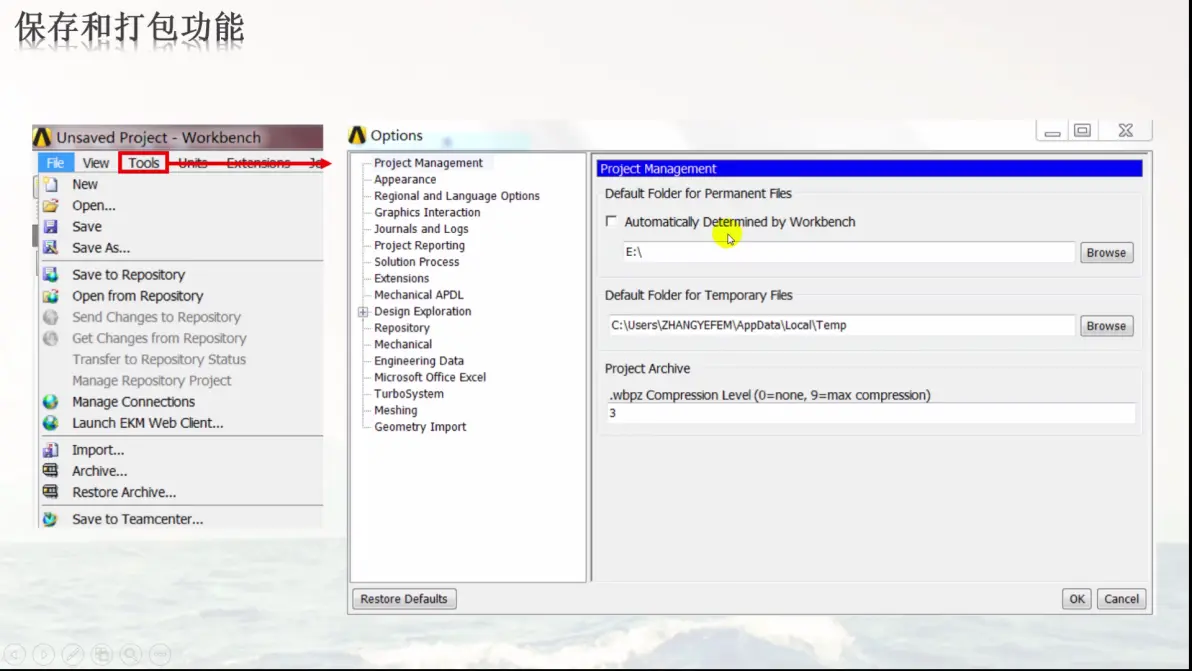Image resolution: width=1192 pixels, height=671 pixels.
Task: Click the slideshow pen tool icon
Action: click(73, 654)
